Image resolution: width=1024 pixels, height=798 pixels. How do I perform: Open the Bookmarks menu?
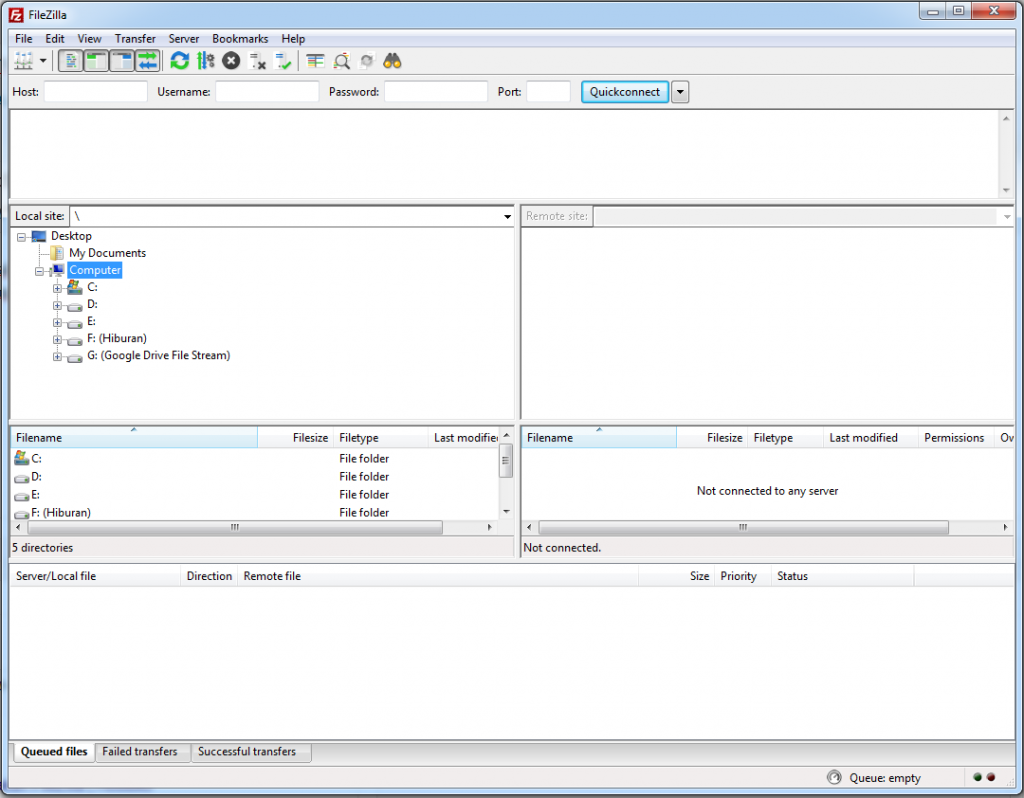[240, 39]
